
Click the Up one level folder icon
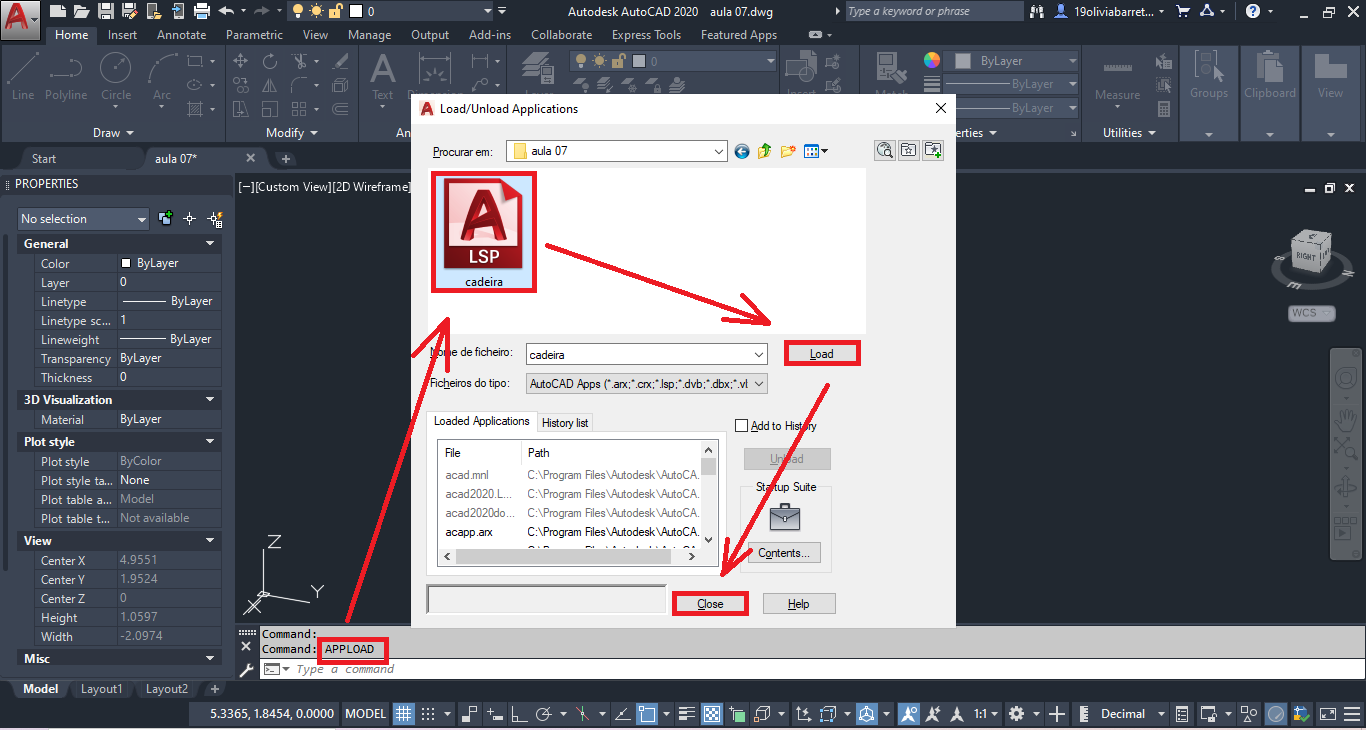[x=765, y=151]
